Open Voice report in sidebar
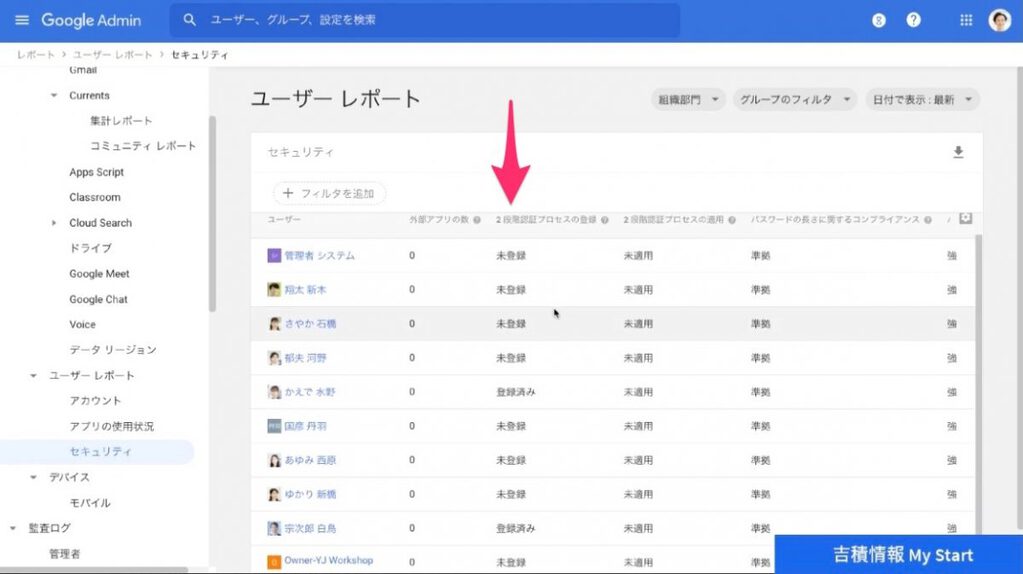The width and height of the screenshot is (1023, 574). click(x=82, y=325)
